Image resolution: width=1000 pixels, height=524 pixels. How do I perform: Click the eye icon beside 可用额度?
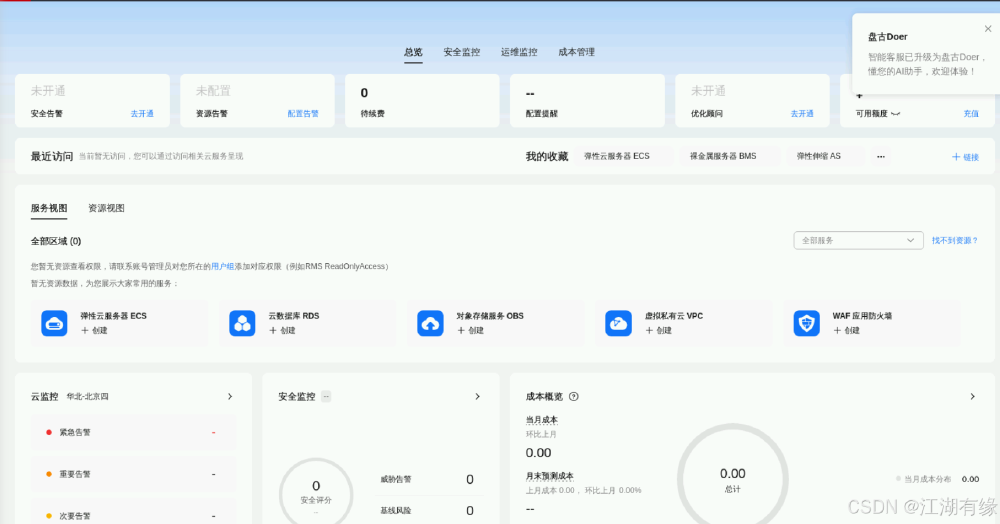pyautogui.click(x=895, y=113)
